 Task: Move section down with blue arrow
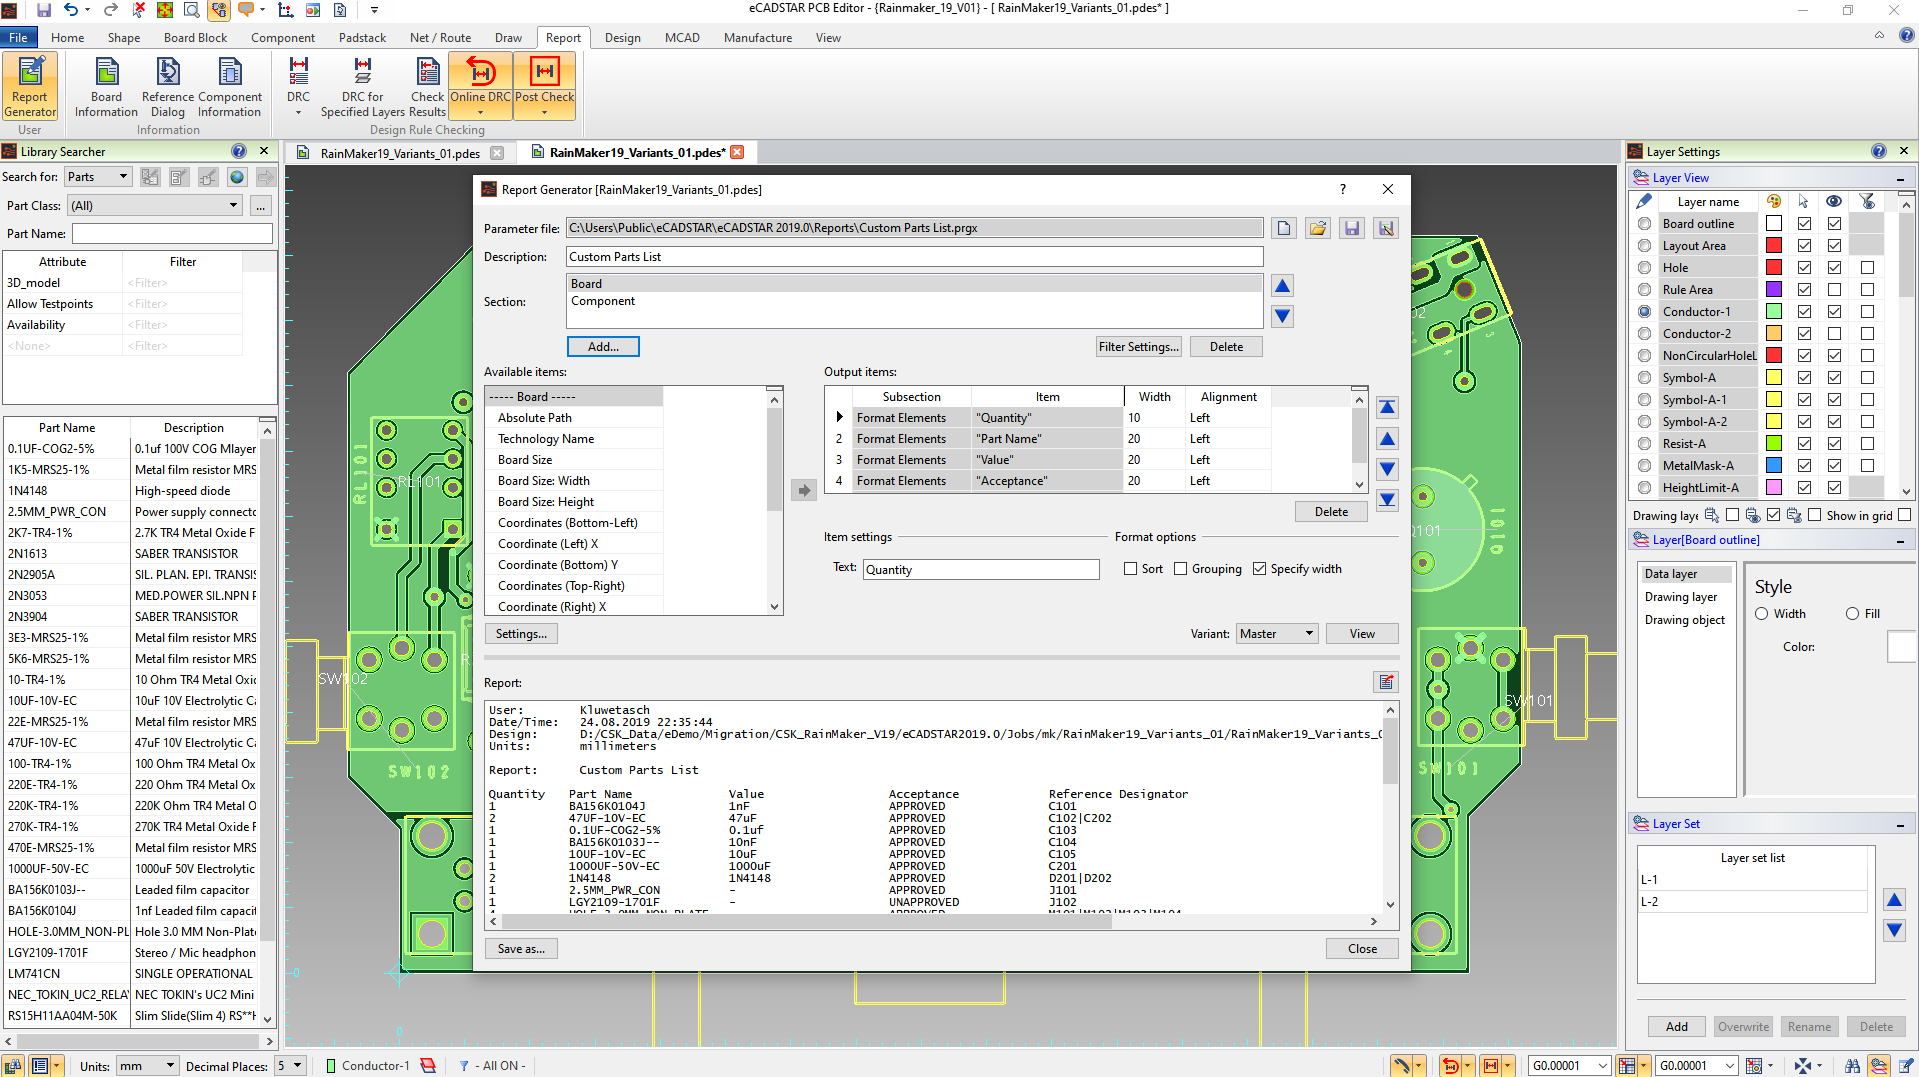(x=1282, y=316)
